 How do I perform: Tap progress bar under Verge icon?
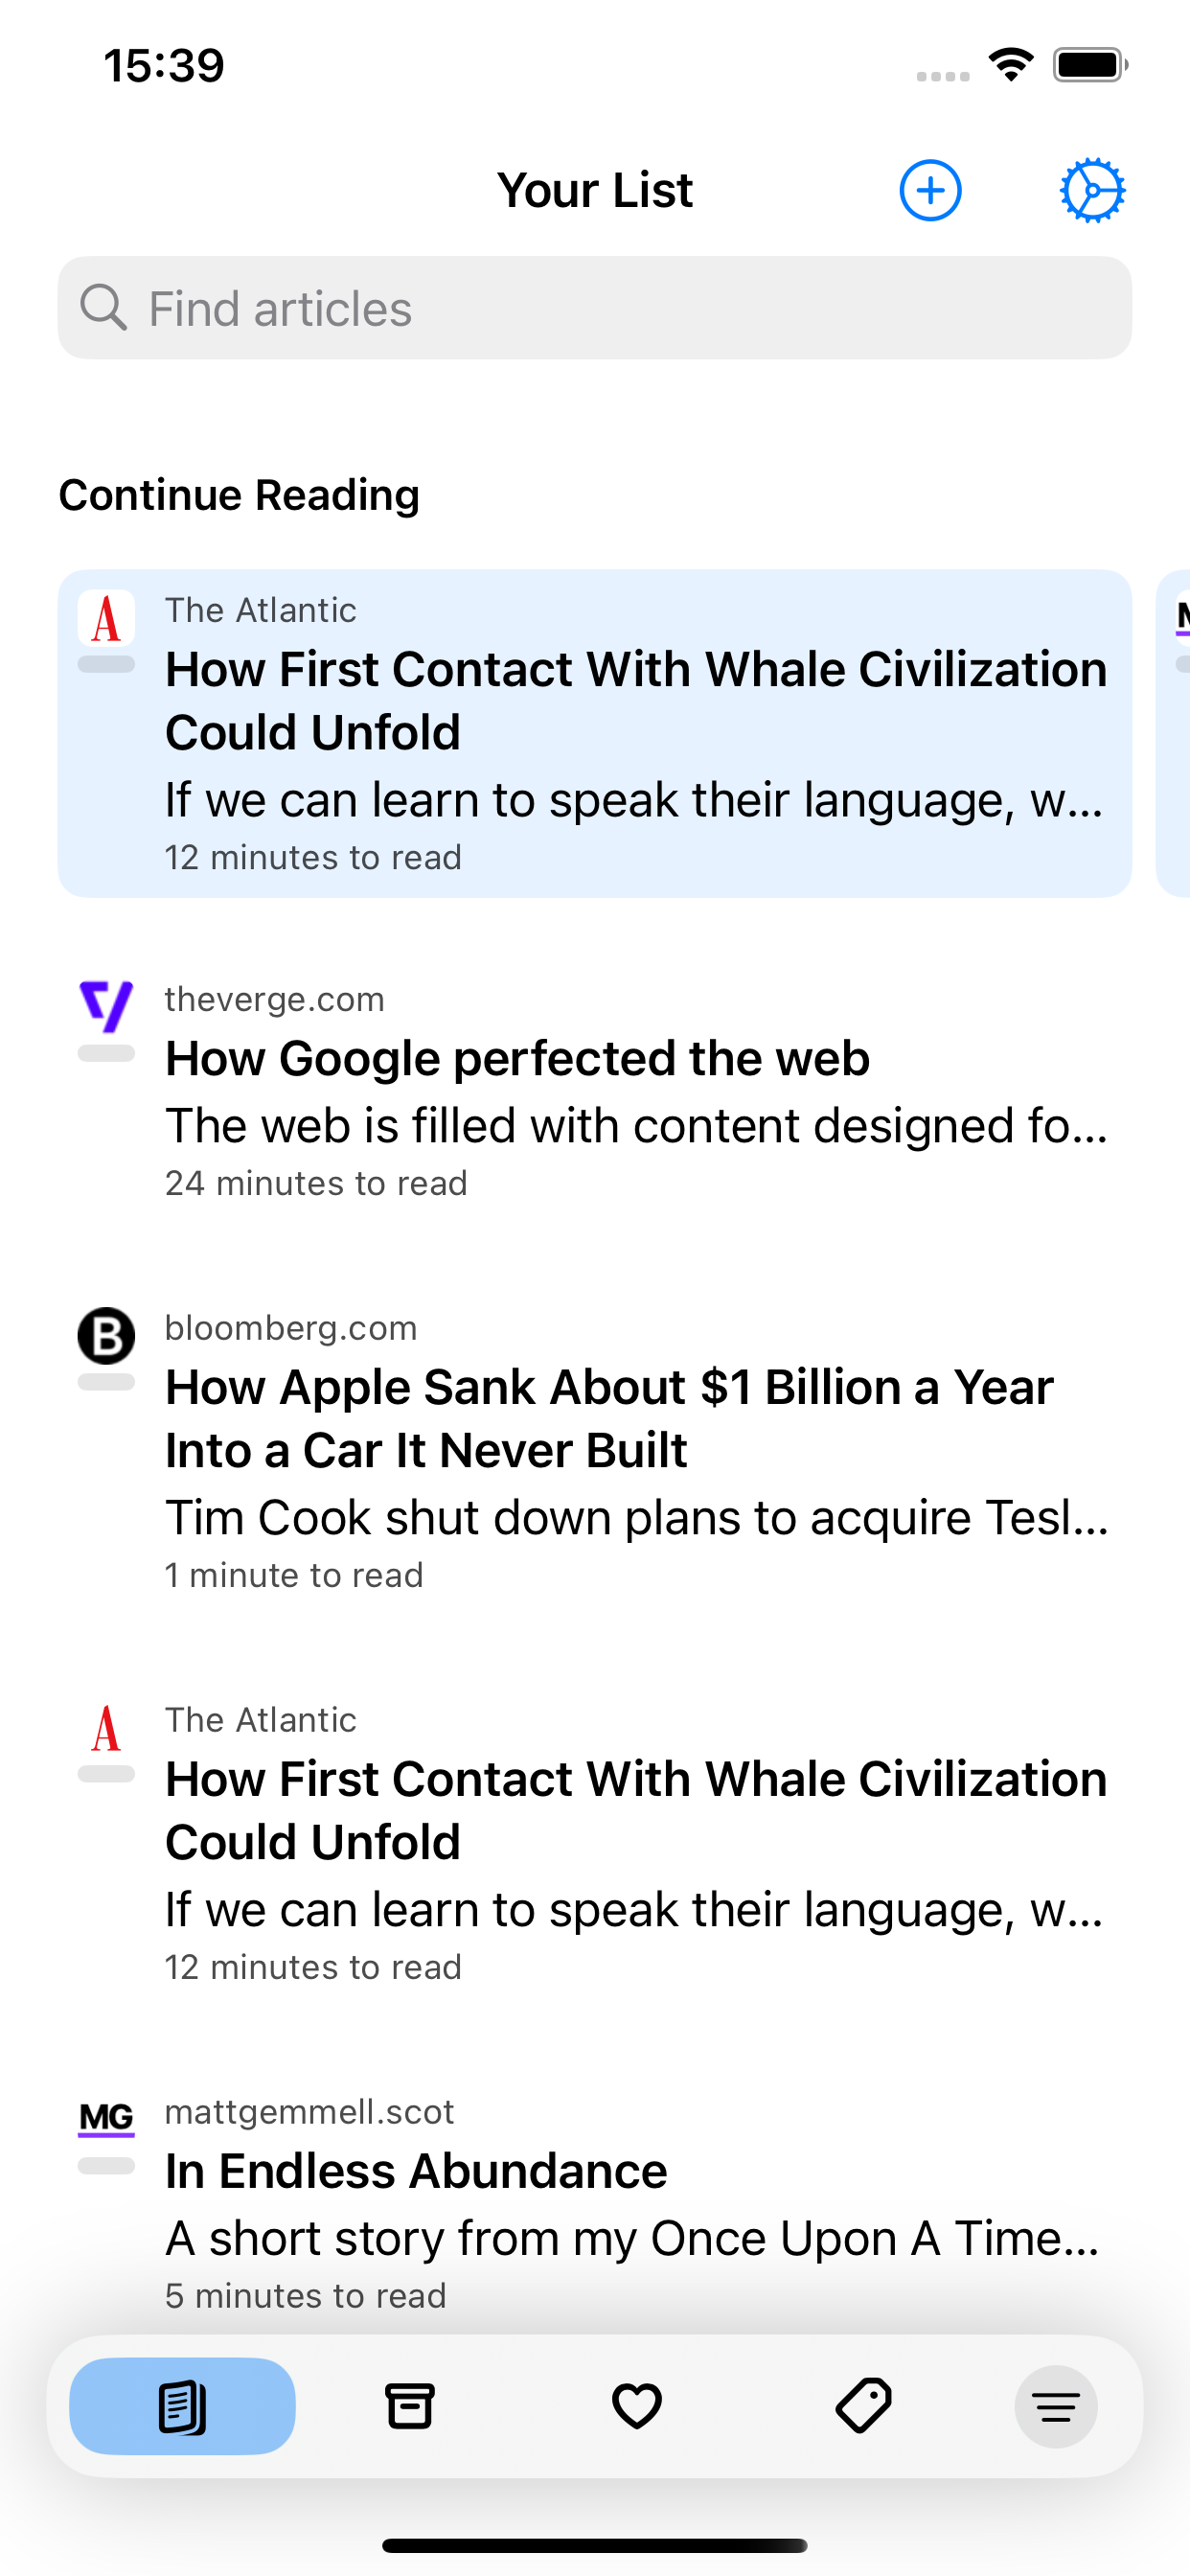tap(106, 1054)
